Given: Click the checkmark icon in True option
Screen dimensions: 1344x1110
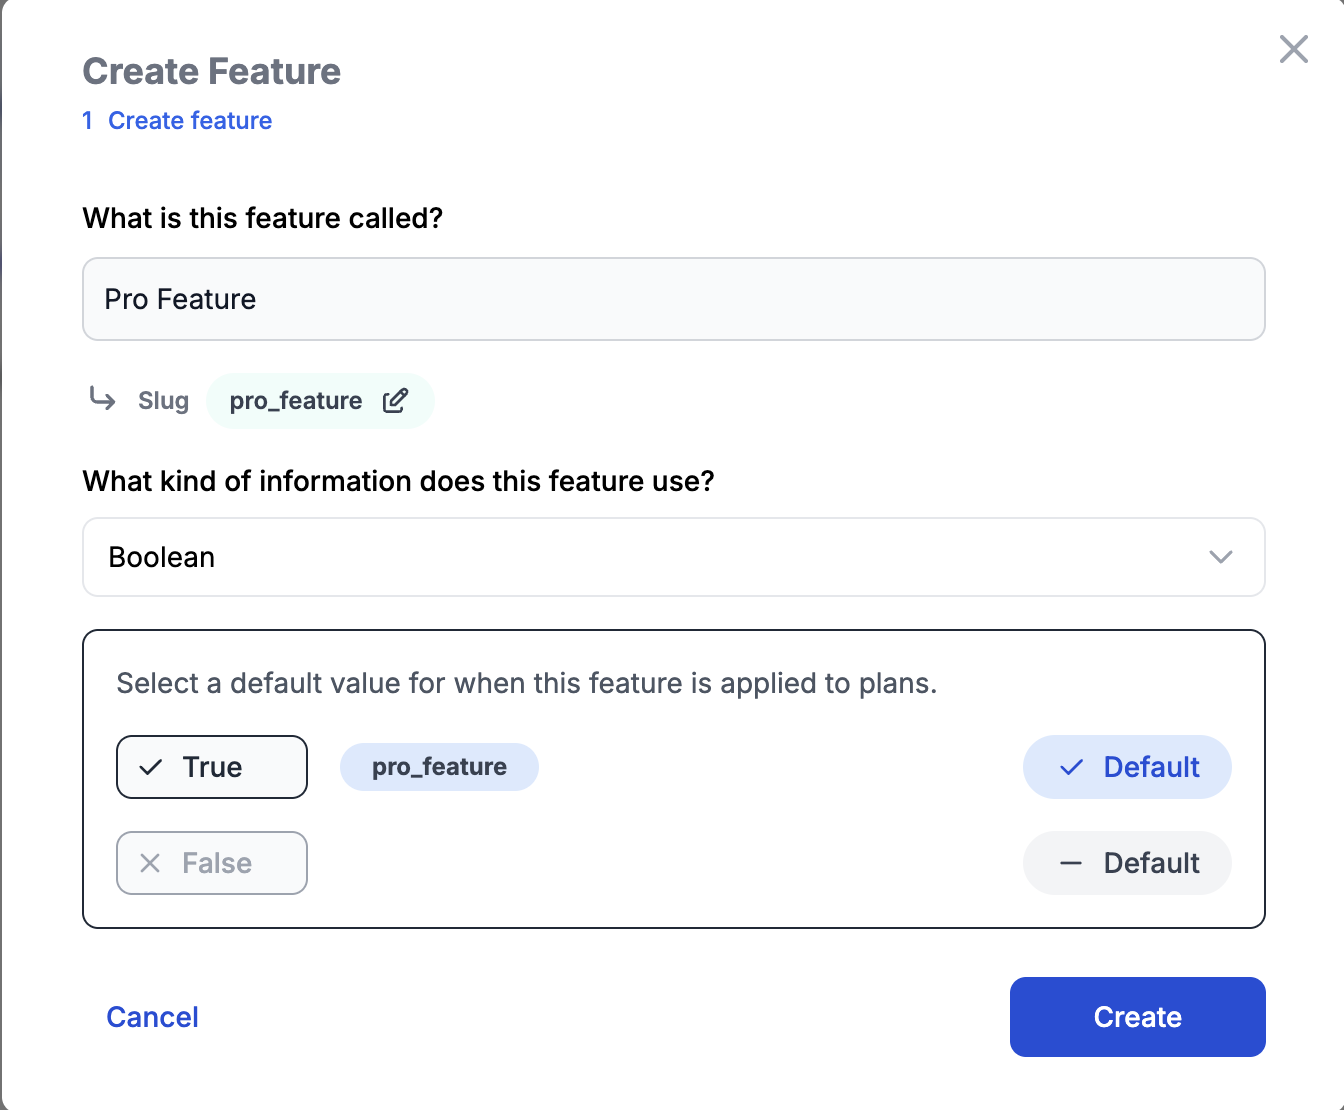Looking at the screenshot, I should (151, 767).
